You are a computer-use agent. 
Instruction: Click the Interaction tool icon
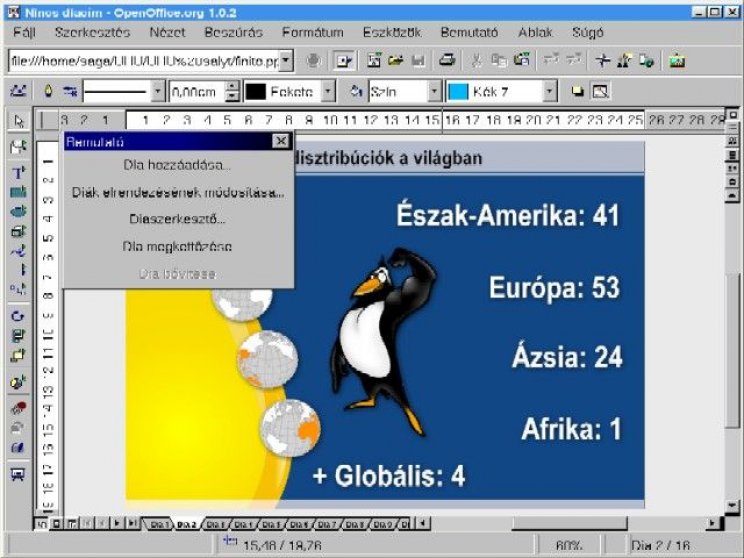tap(18, 428)
